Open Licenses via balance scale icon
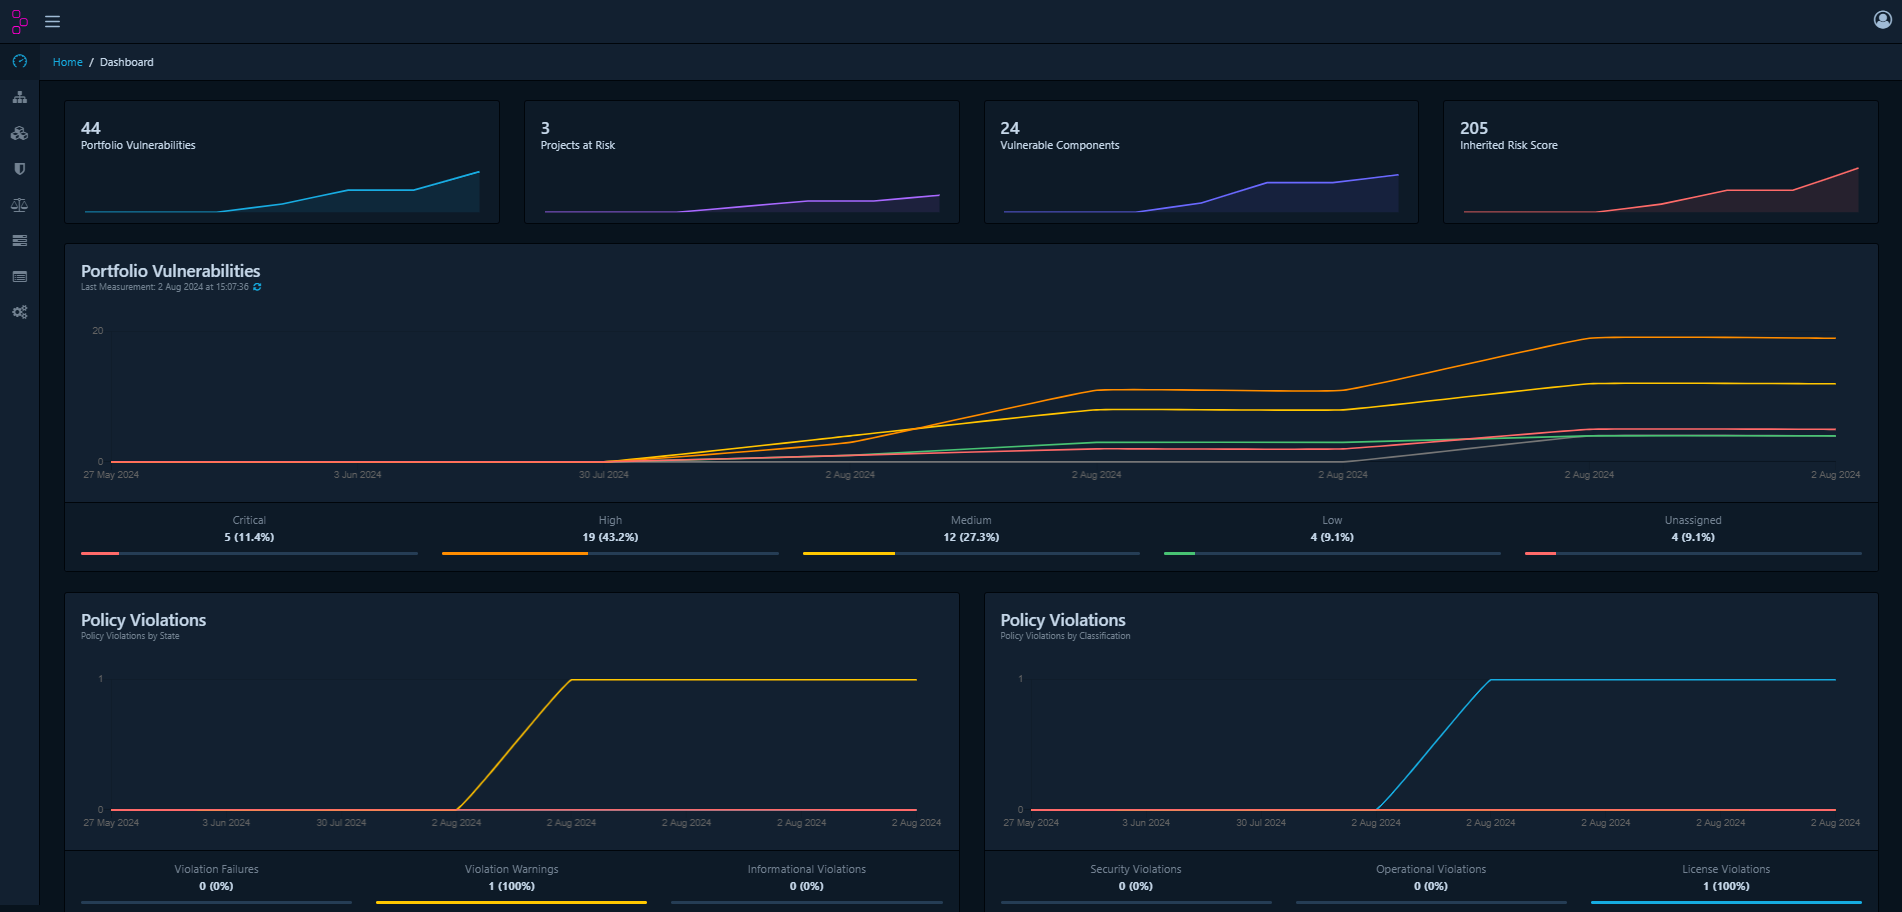This screenshot has height=912, width=1902. click(x=19, y=205)
